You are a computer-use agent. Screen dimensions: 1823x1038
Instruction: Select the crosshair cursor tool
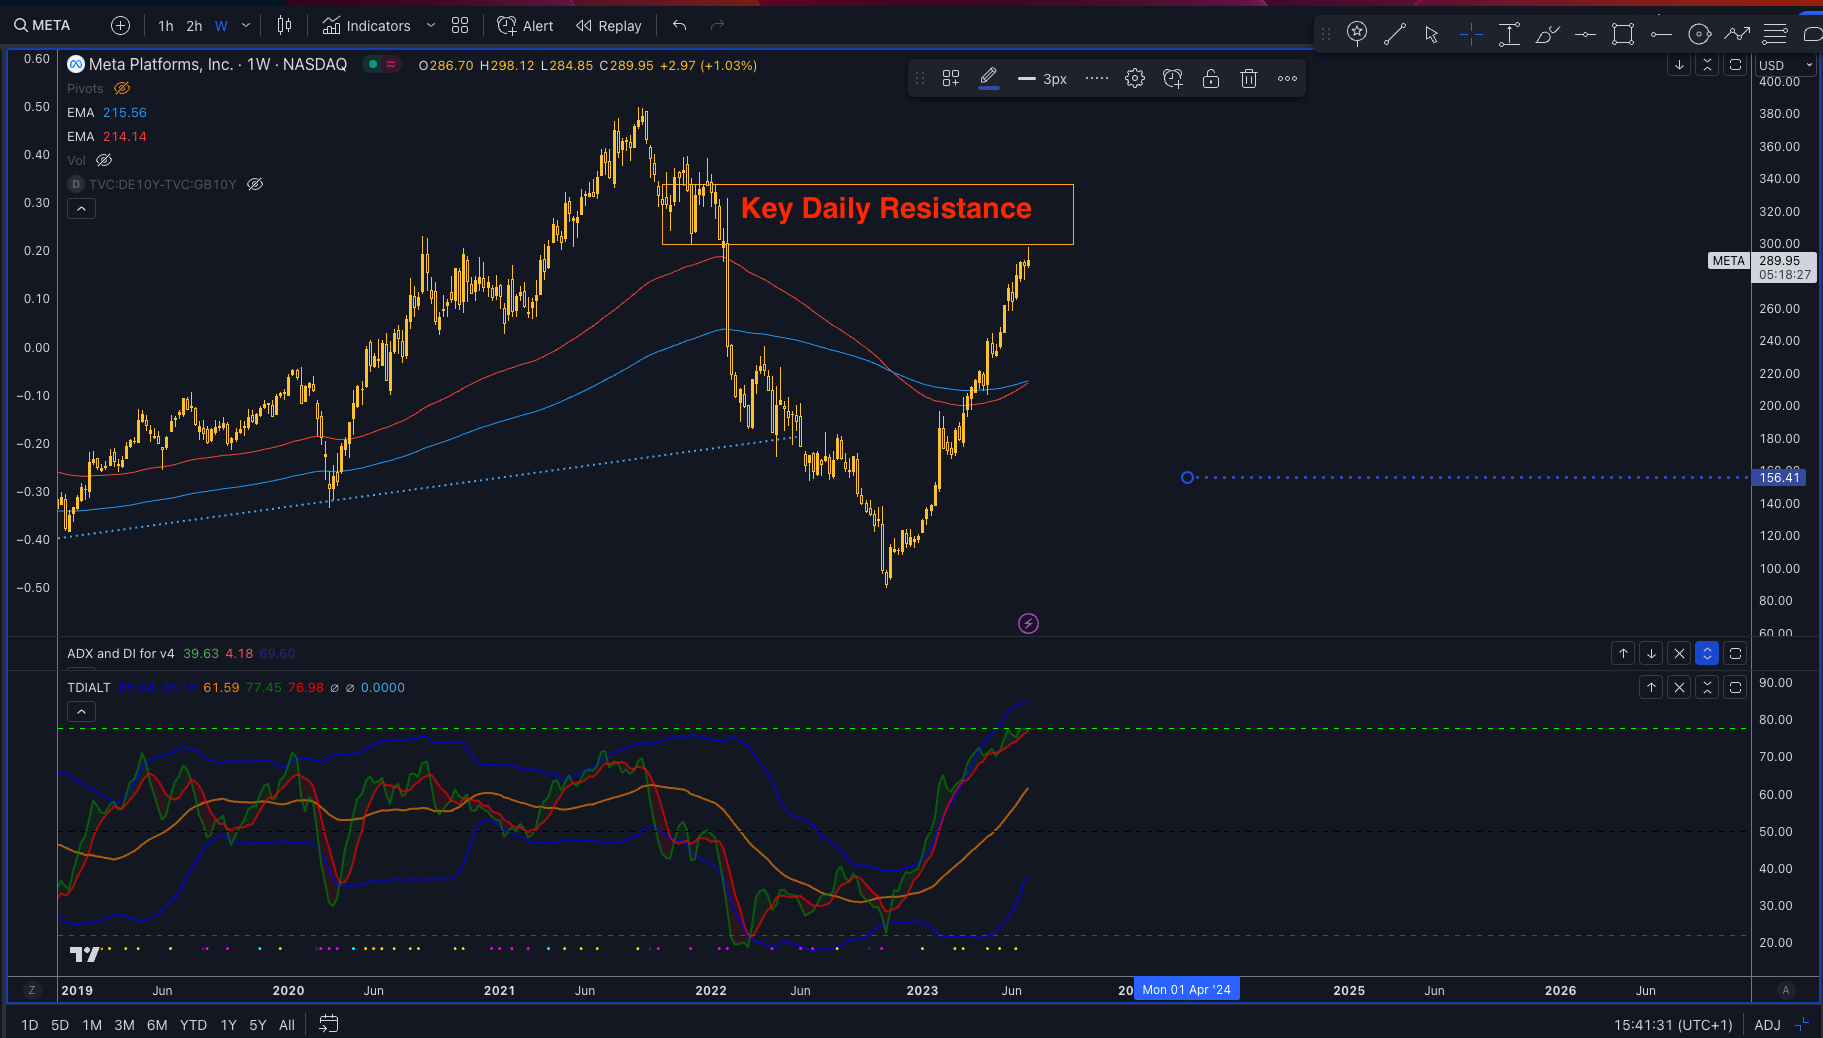coord(1471,34)
